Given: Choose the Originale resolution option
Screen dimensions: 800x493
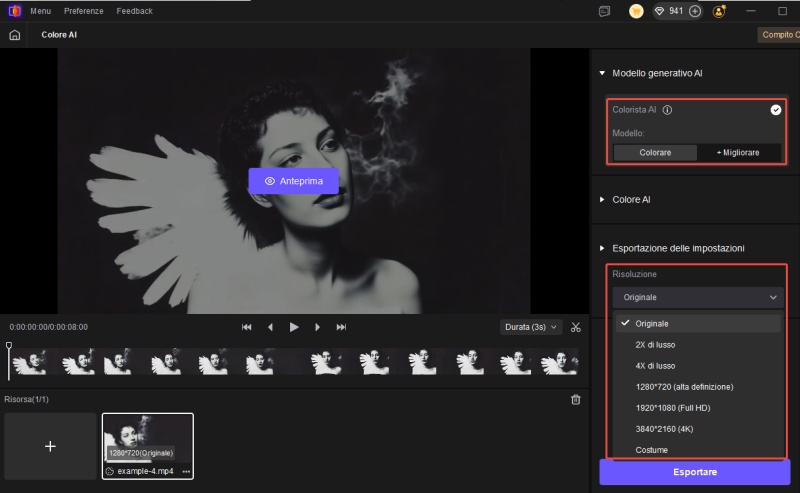Looking at the screenshot, I should (x=698, y=324).
